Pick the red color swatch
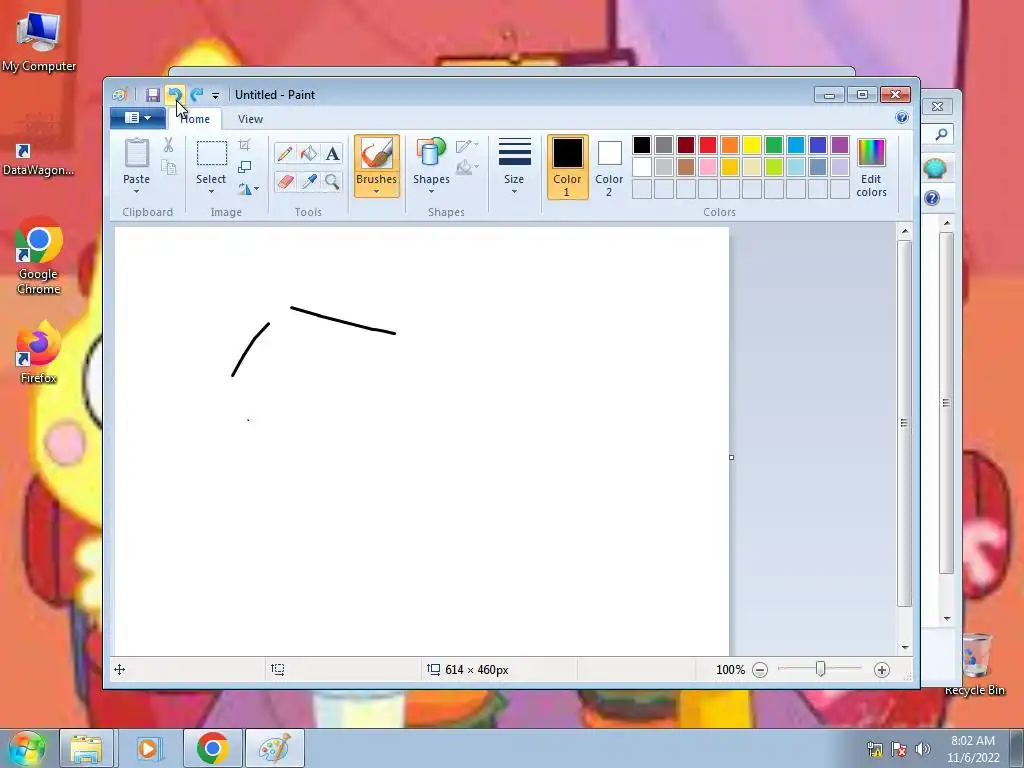 pyautogui.click(x=708, y=145)
